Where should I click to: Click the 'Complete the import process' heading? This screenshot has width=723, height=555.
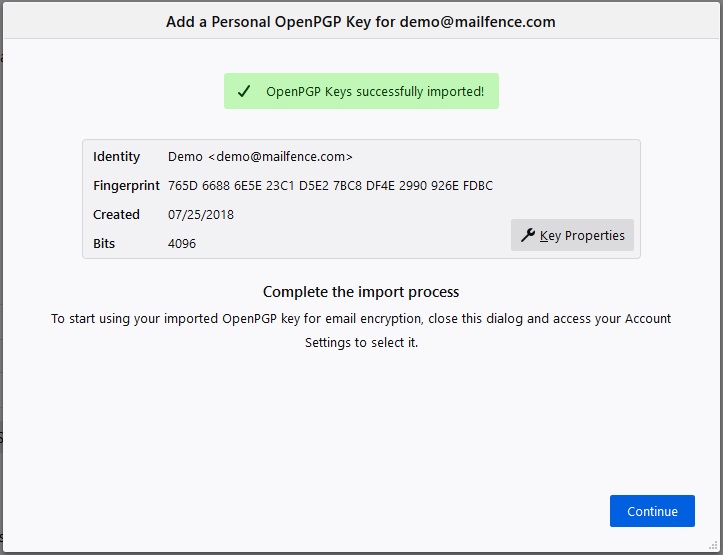[x=361, y=292]
